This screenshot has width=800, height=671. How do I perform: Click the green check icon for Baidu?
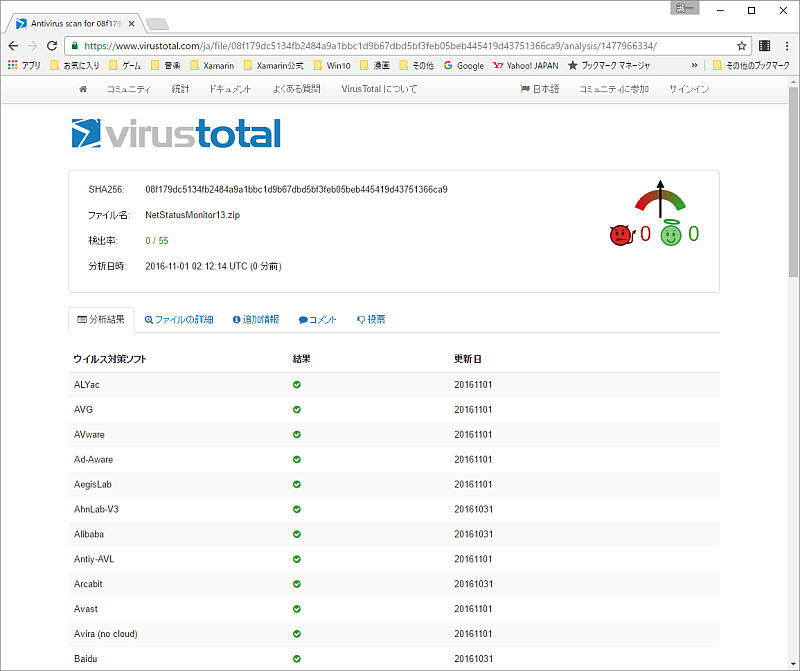[297, 659]
